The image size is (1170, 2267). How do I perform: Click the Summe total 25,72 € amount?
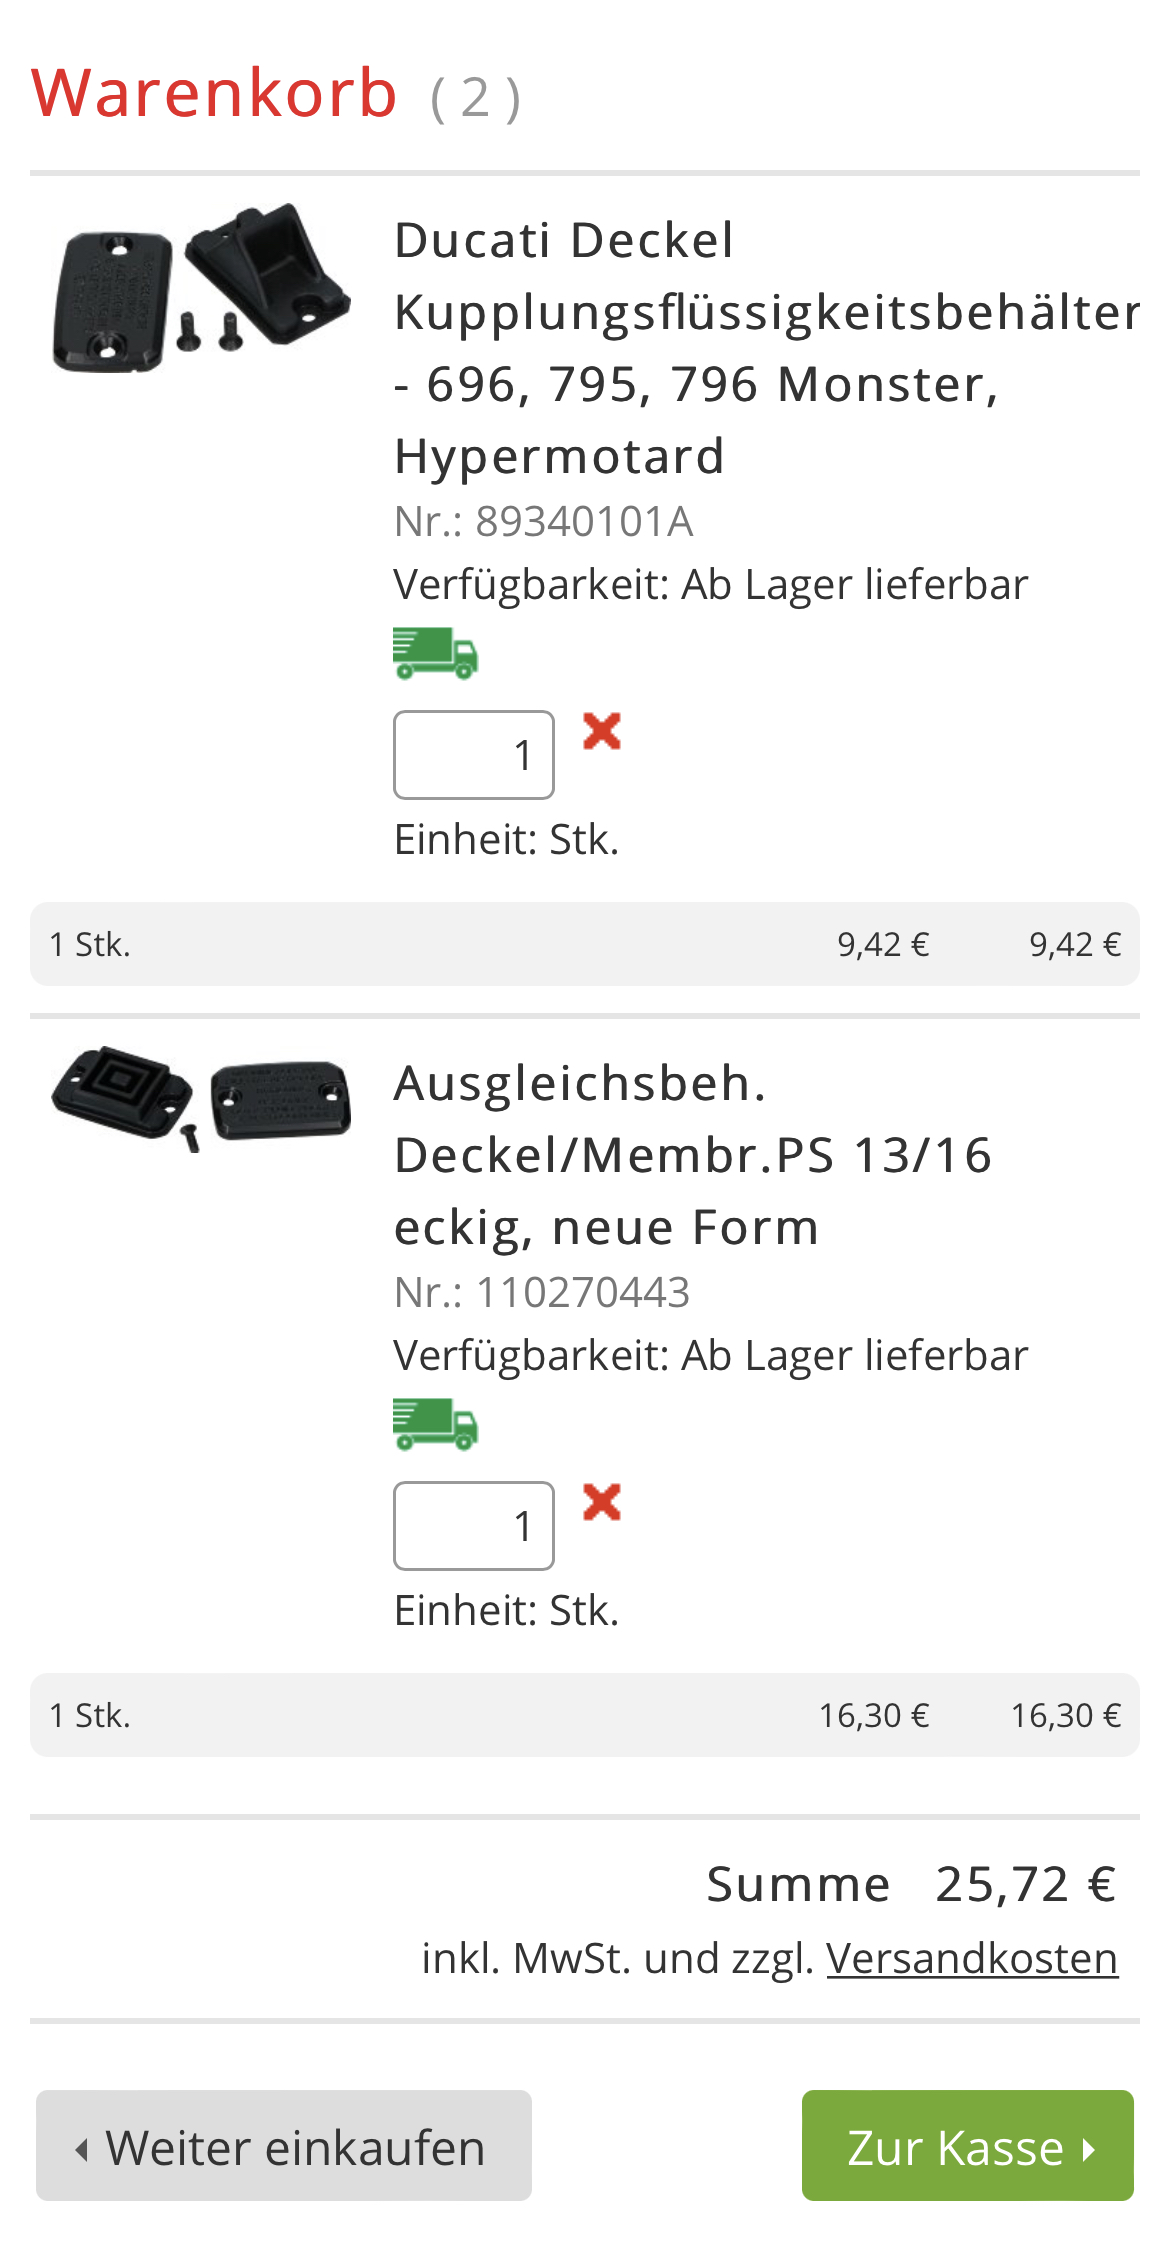click(1026, 1885)
